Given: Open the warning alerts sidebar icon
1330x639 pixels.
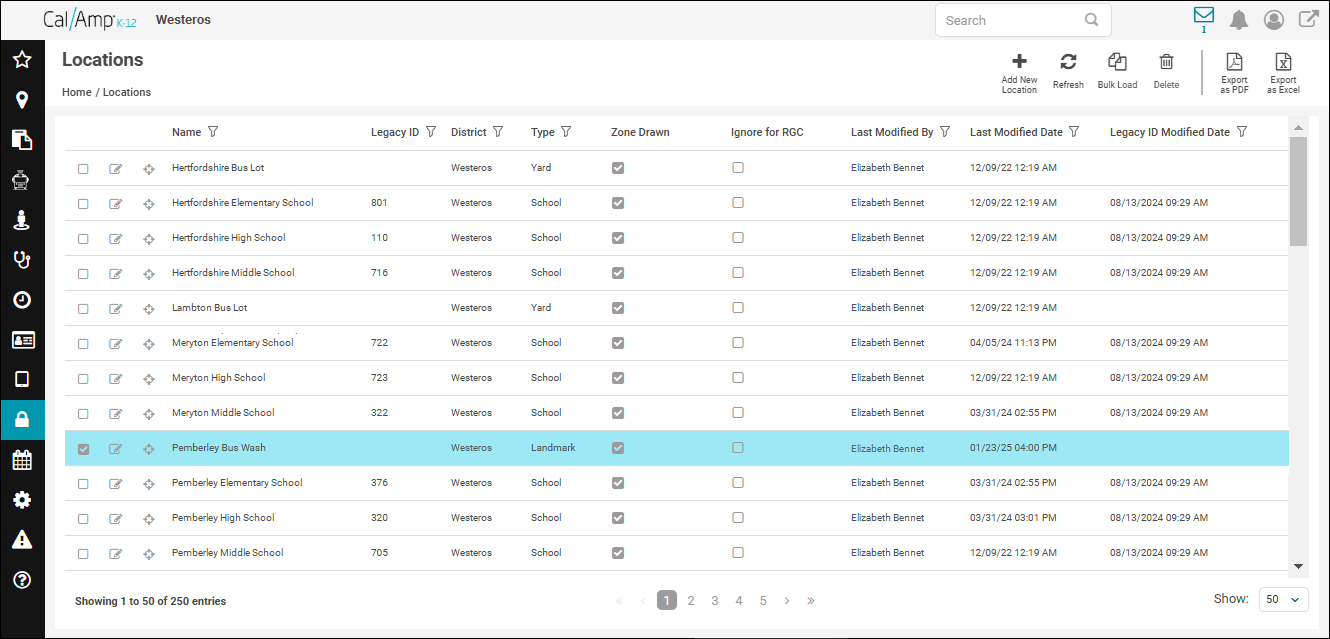Looking at the screenshot, I should tap(22, 540).
